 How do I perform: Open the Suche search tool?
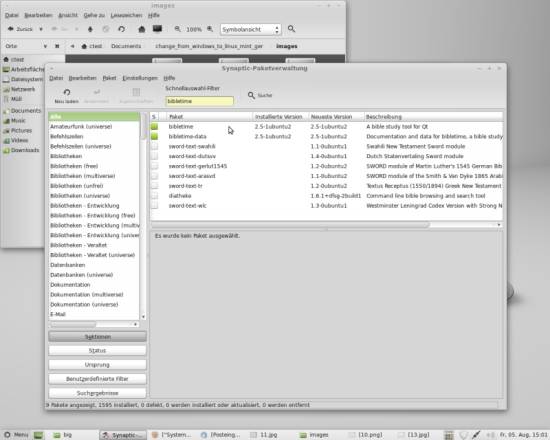click(x=260, y=95)
